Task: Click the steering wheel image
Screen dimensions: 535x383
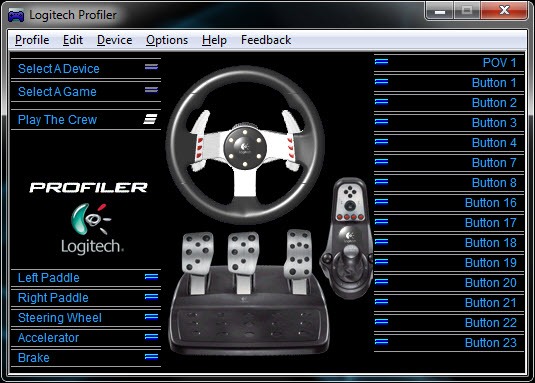Action: coord(245,145)
